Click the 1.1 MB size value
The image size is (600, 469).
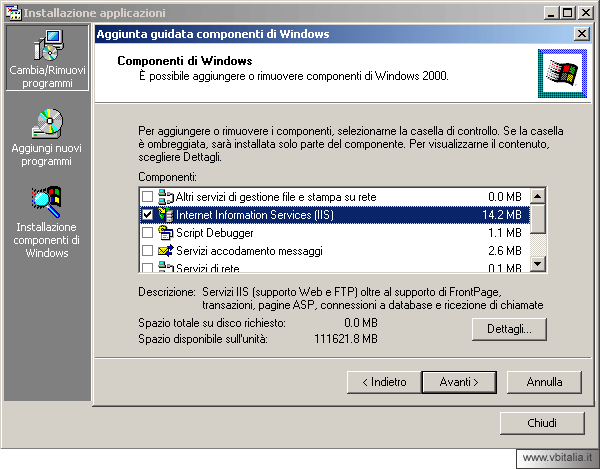pos(505,233)
